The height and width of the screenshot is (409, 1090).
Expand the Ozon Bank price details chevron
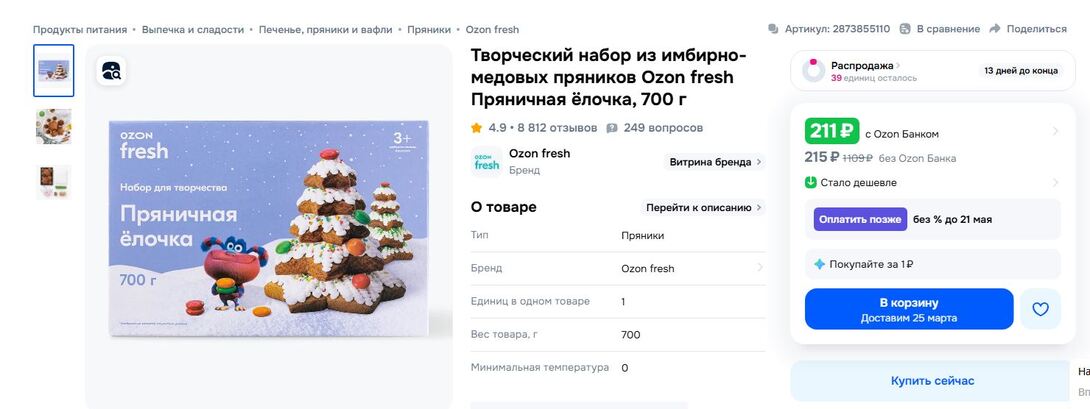point(1055,131)
